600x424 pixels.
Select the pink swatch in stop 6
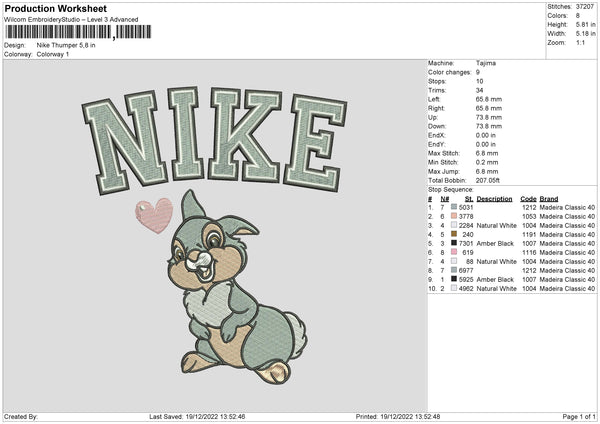pyautogui.click(x=454, y=252)
